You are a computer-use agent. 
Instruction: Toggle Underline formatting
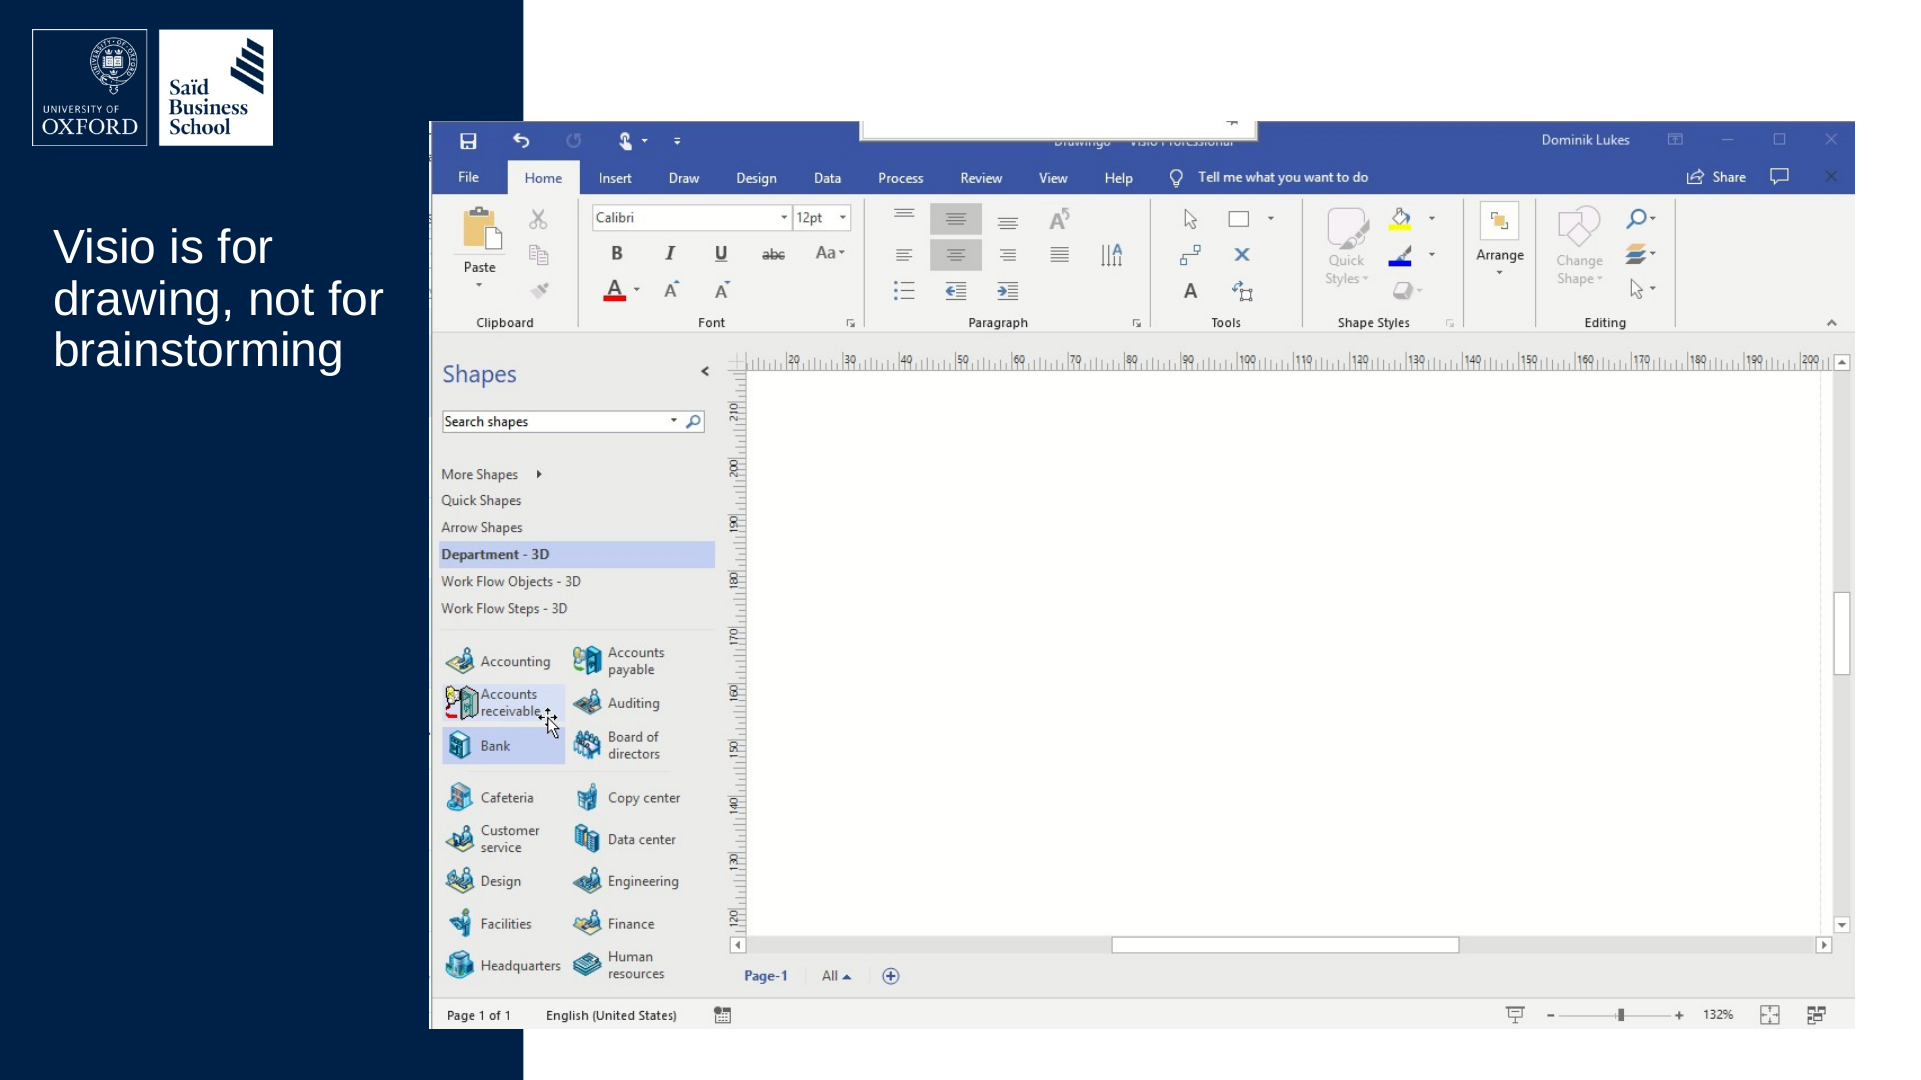pyautogui.click(x=721, y=254)
